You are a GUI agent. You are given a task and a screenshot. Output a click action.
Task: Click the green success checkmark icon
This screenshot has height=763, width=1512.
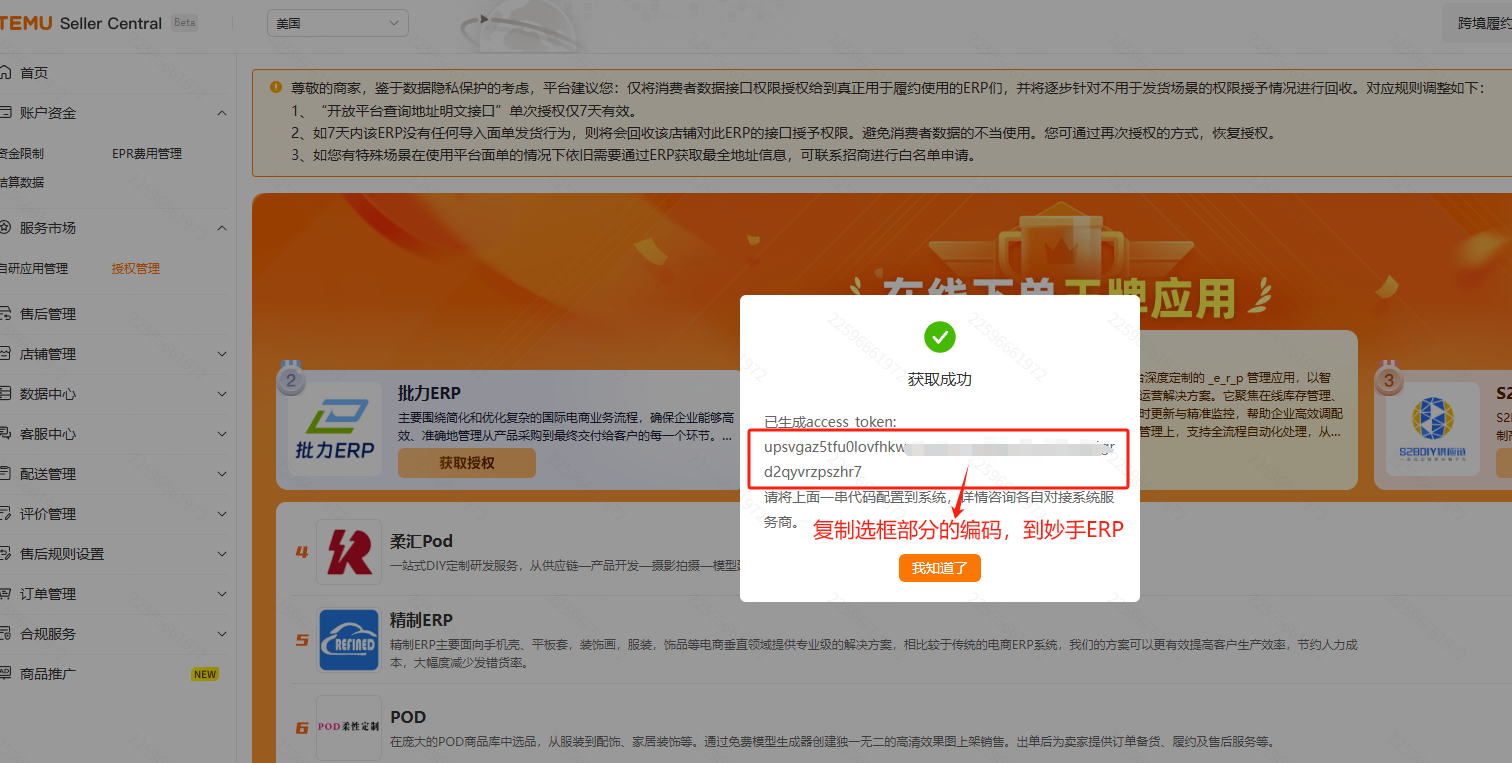point(940,337)
